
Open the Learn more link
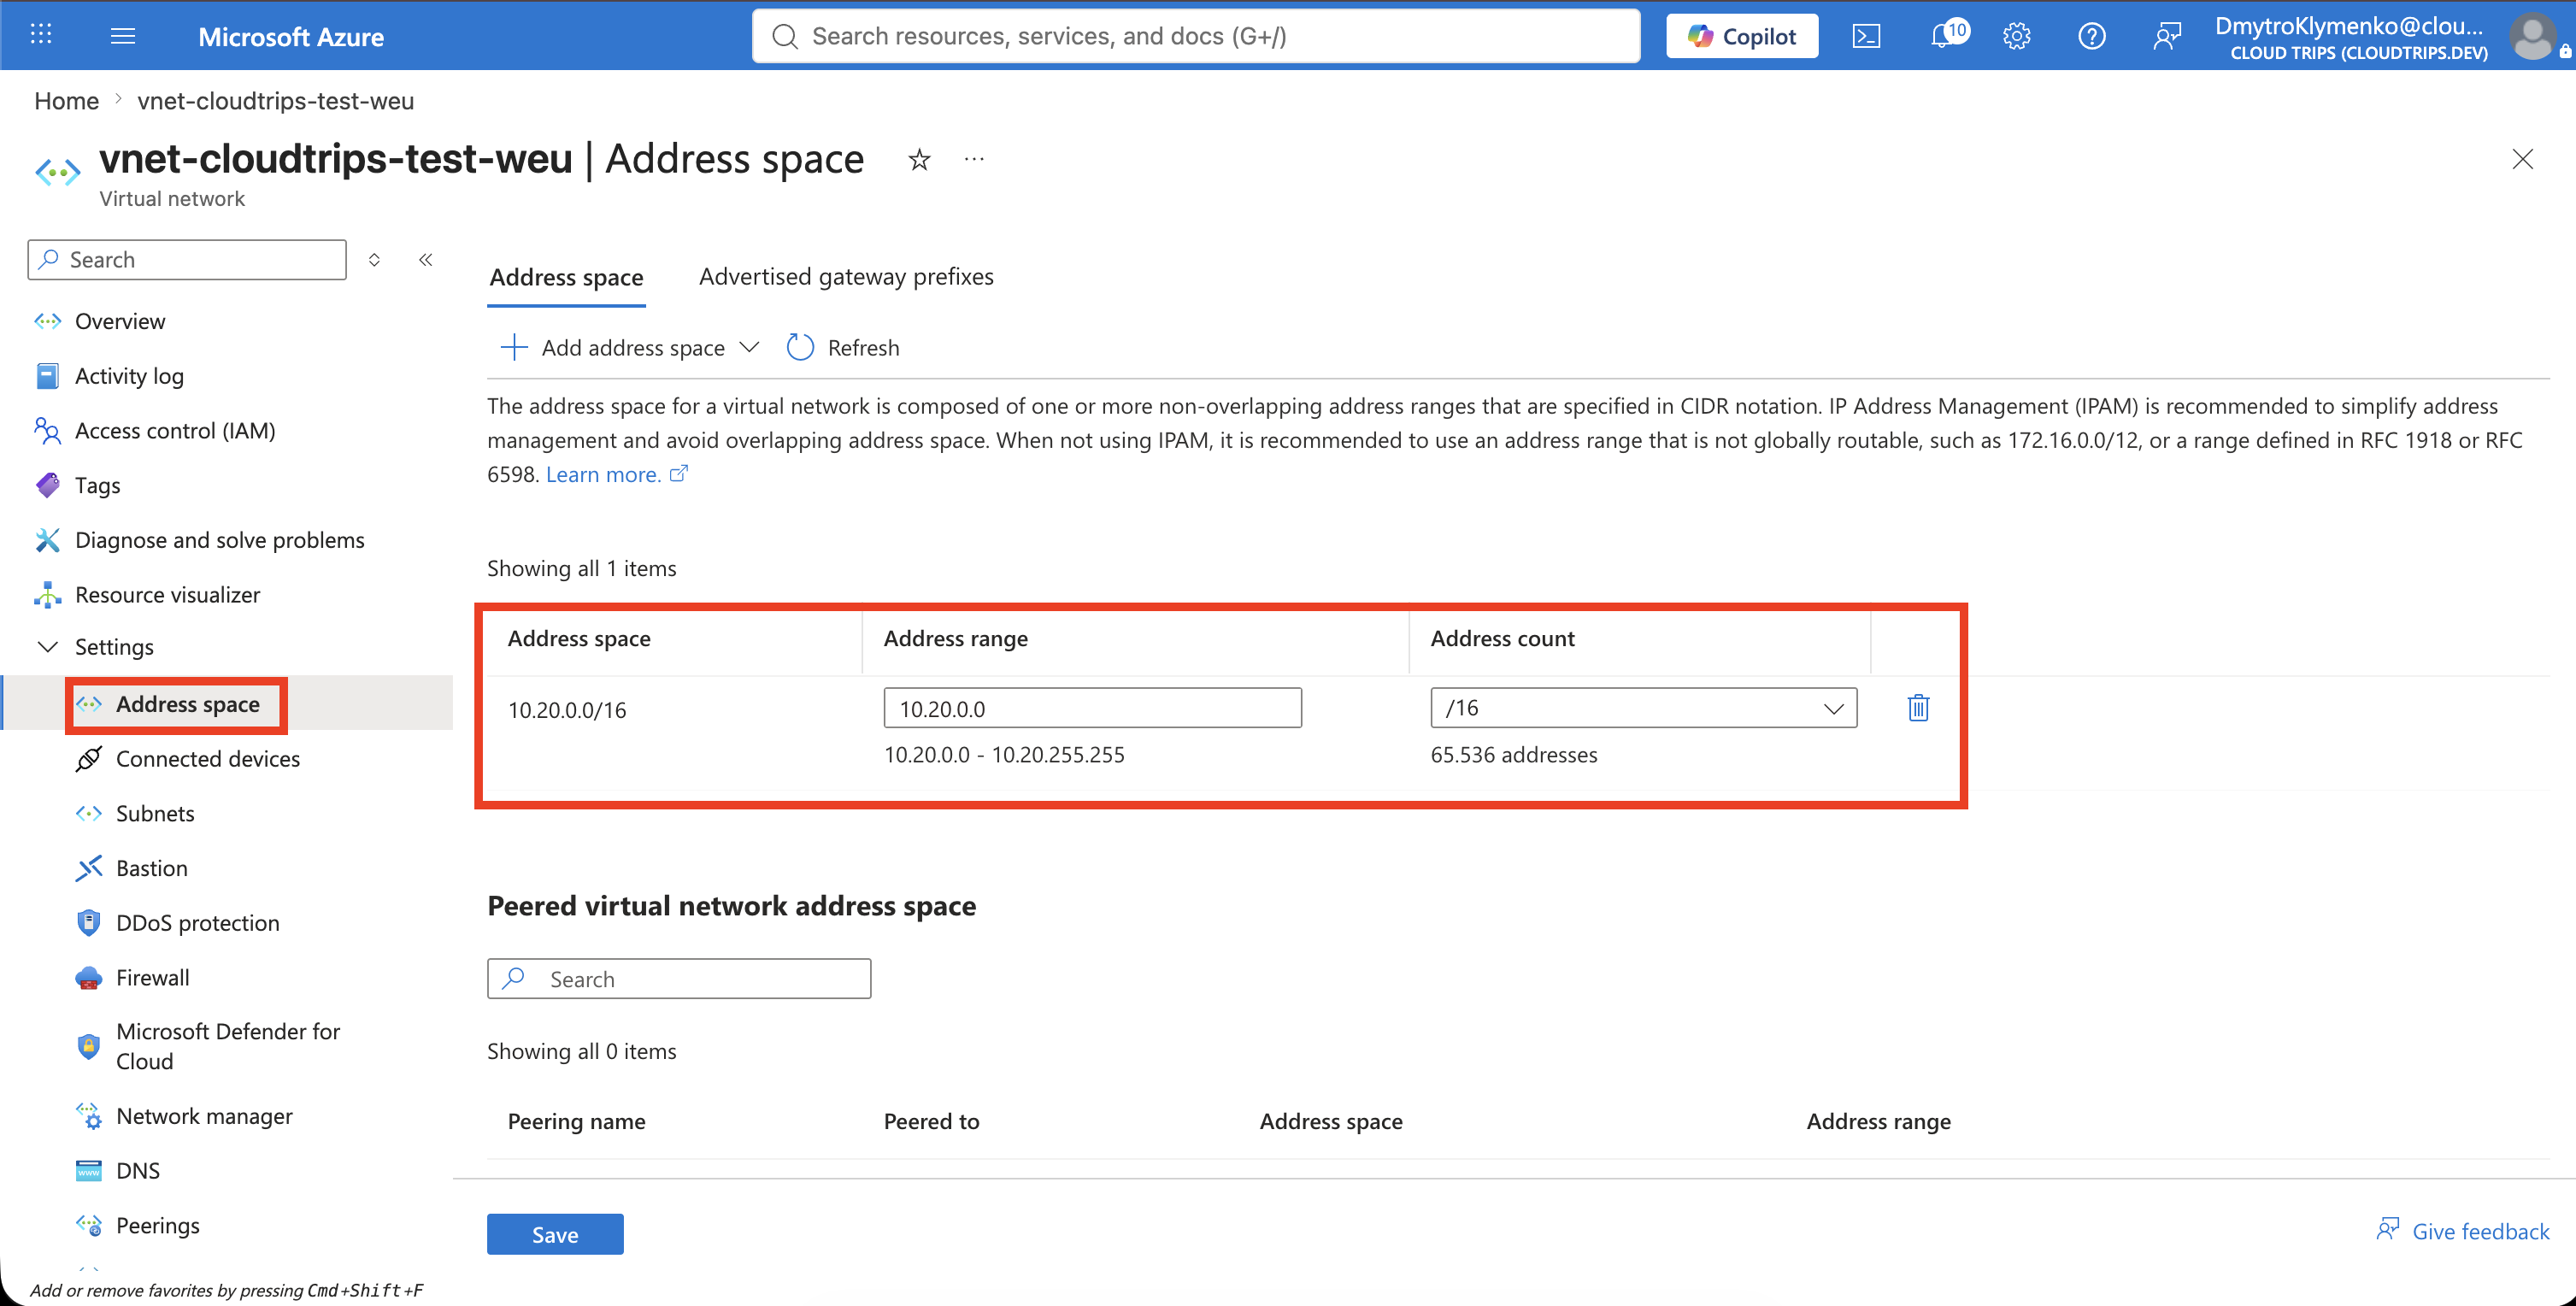click(x=603, y=474)
